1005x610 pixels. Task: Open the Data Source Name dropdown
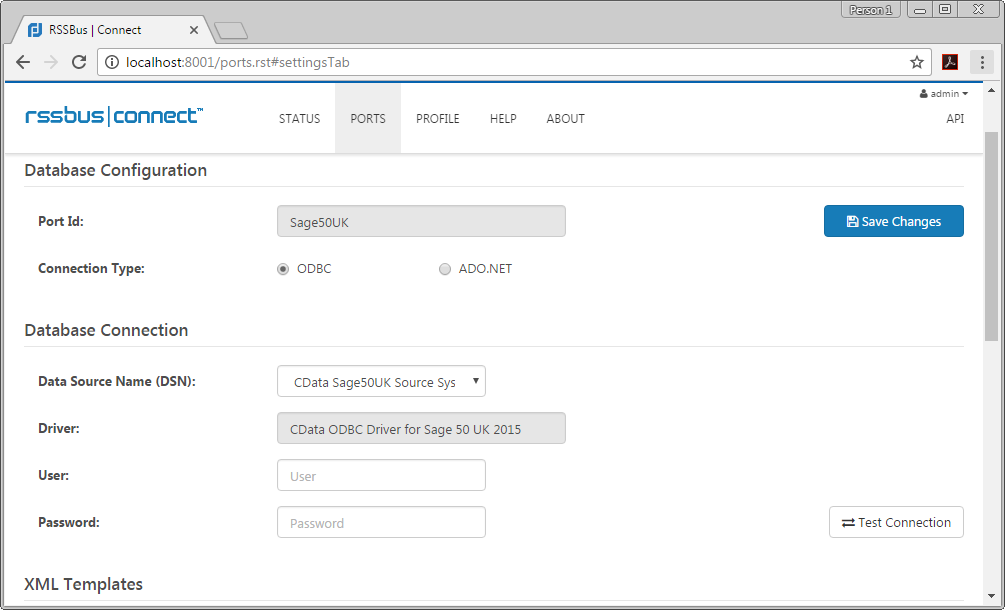(x=381, y=381)
